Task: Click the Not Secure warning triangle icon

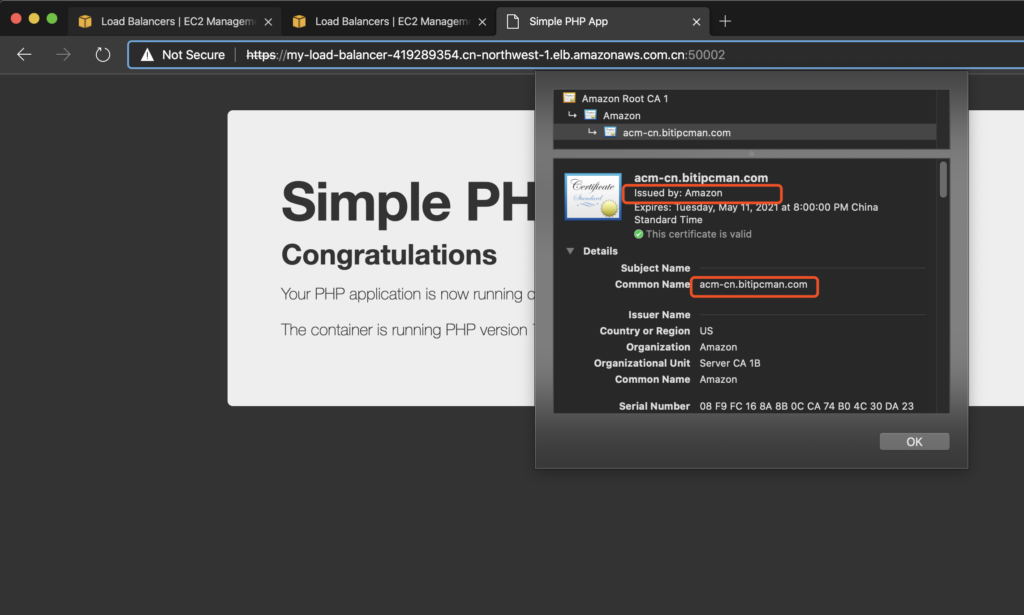Action: (147, 55)
